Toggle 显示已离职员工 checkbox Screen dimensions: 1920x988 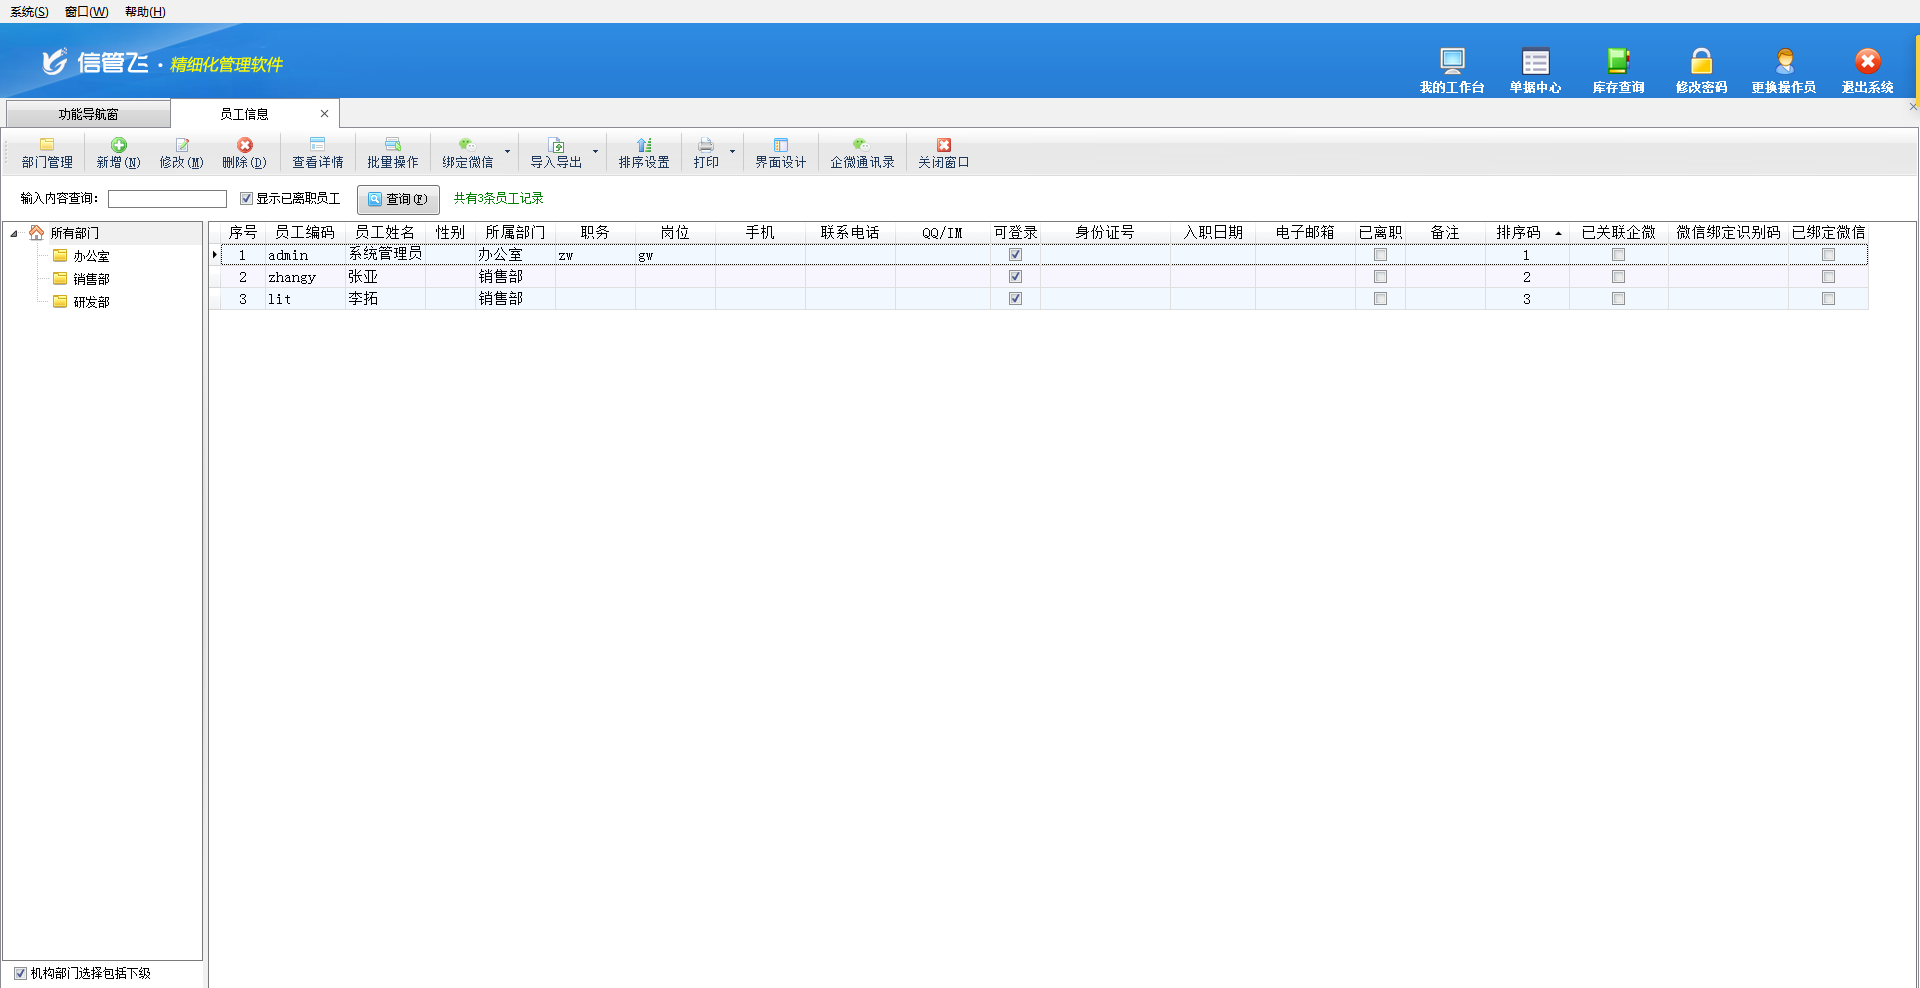(x=246, y=199)
